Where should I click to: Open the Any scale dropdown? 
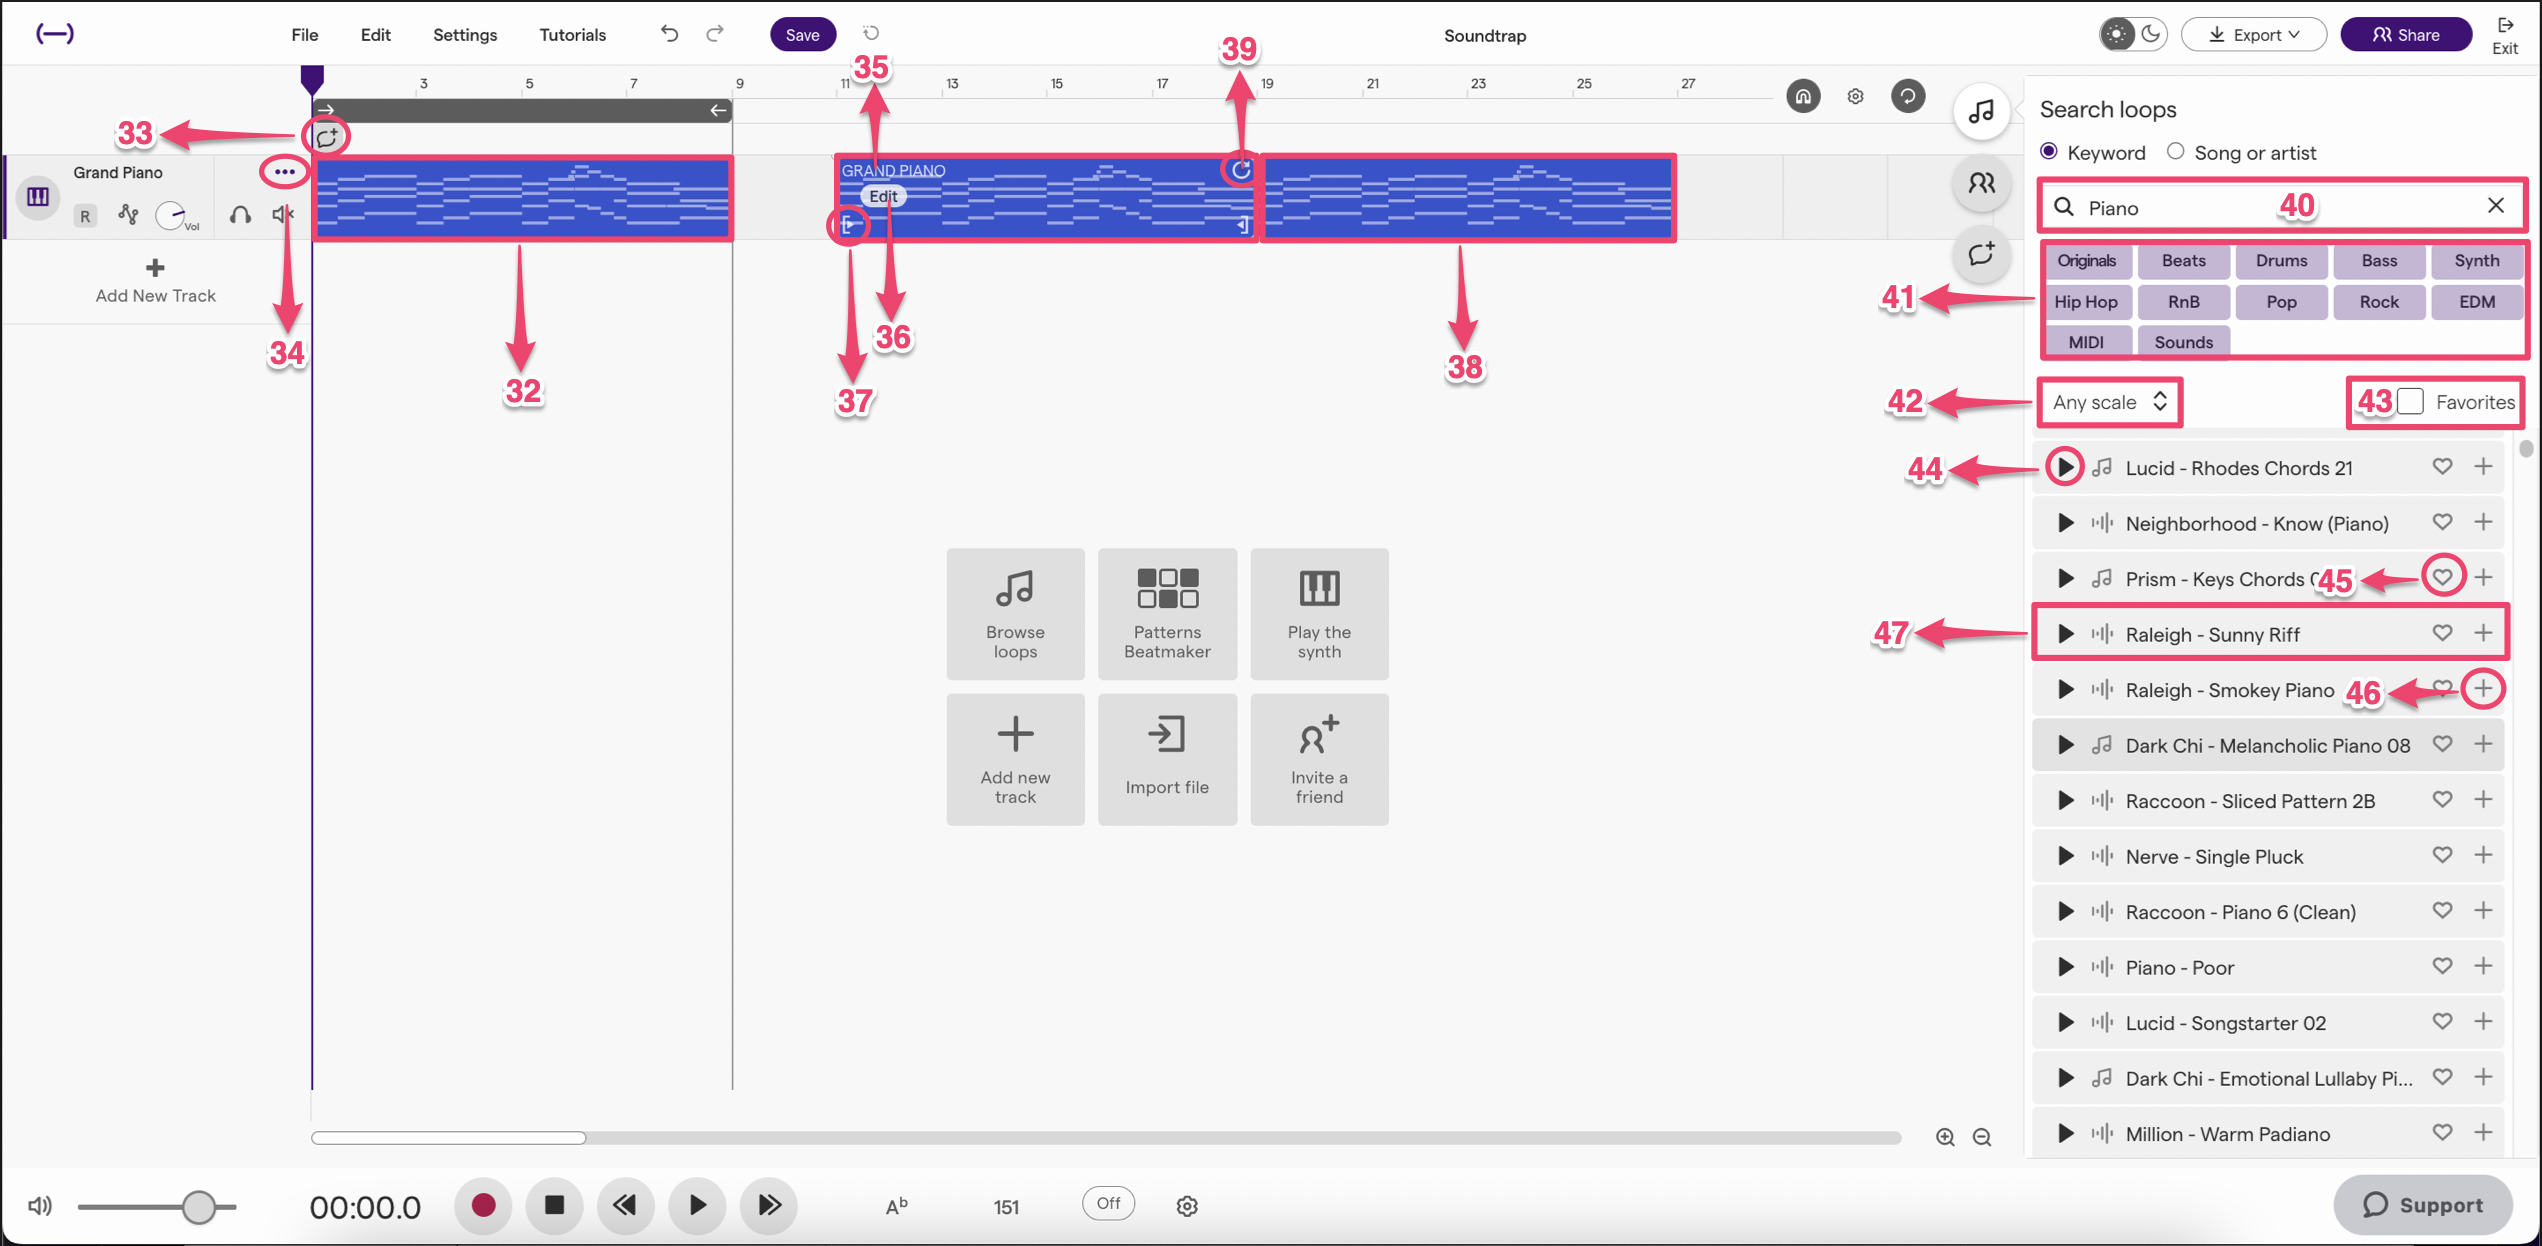pos(2108,401)
